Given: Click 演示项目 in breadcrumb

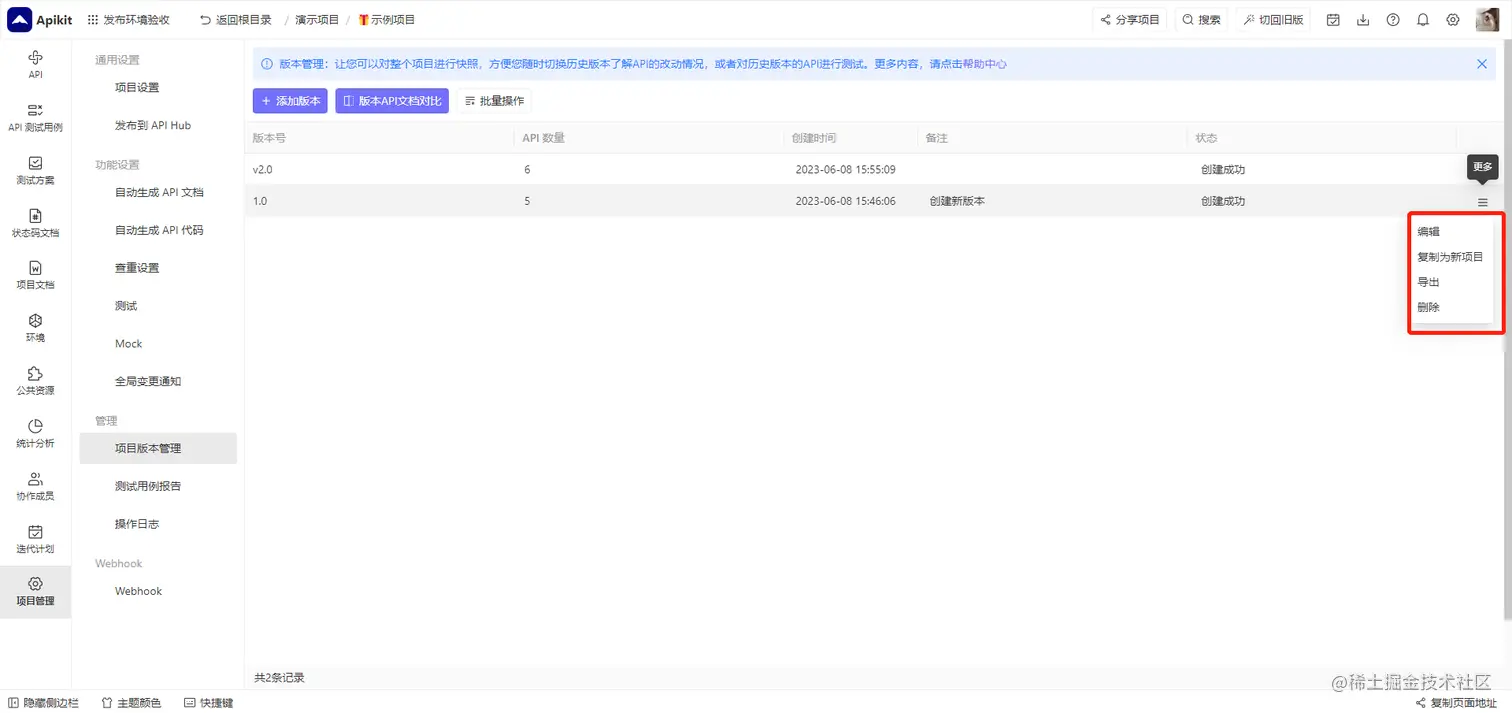Looking at the screenshot, I should [x=317, y=20].
